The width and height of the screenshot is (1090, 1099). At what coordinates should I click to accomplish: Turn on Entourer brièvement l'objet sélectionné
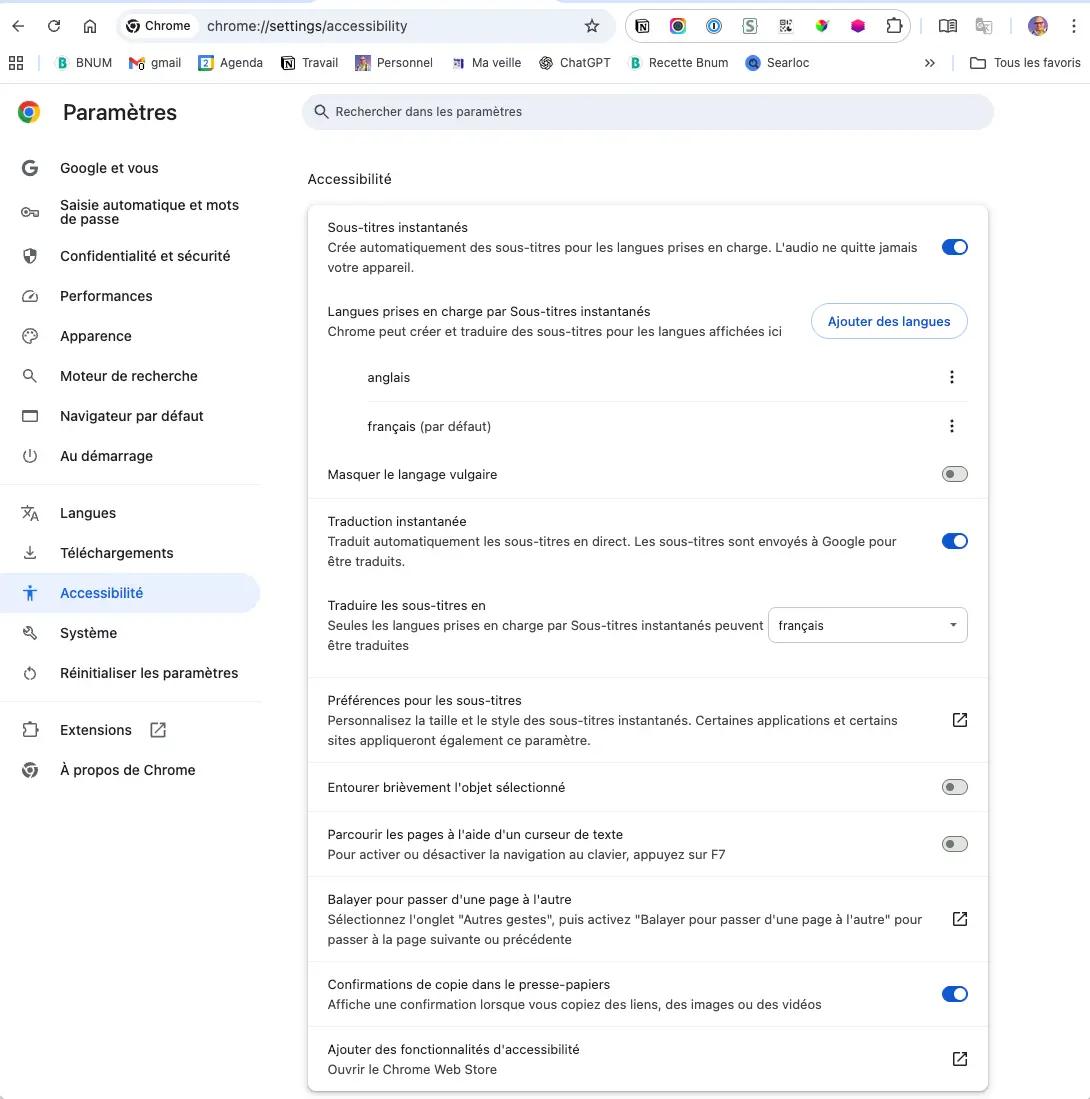(954, 787)
